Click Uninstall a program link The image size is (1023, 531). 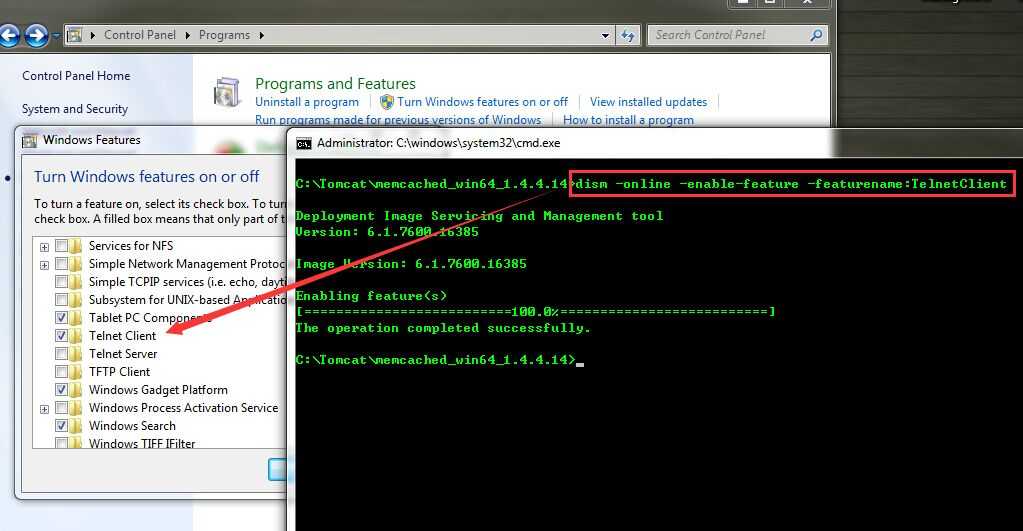[x=307, y=102]
